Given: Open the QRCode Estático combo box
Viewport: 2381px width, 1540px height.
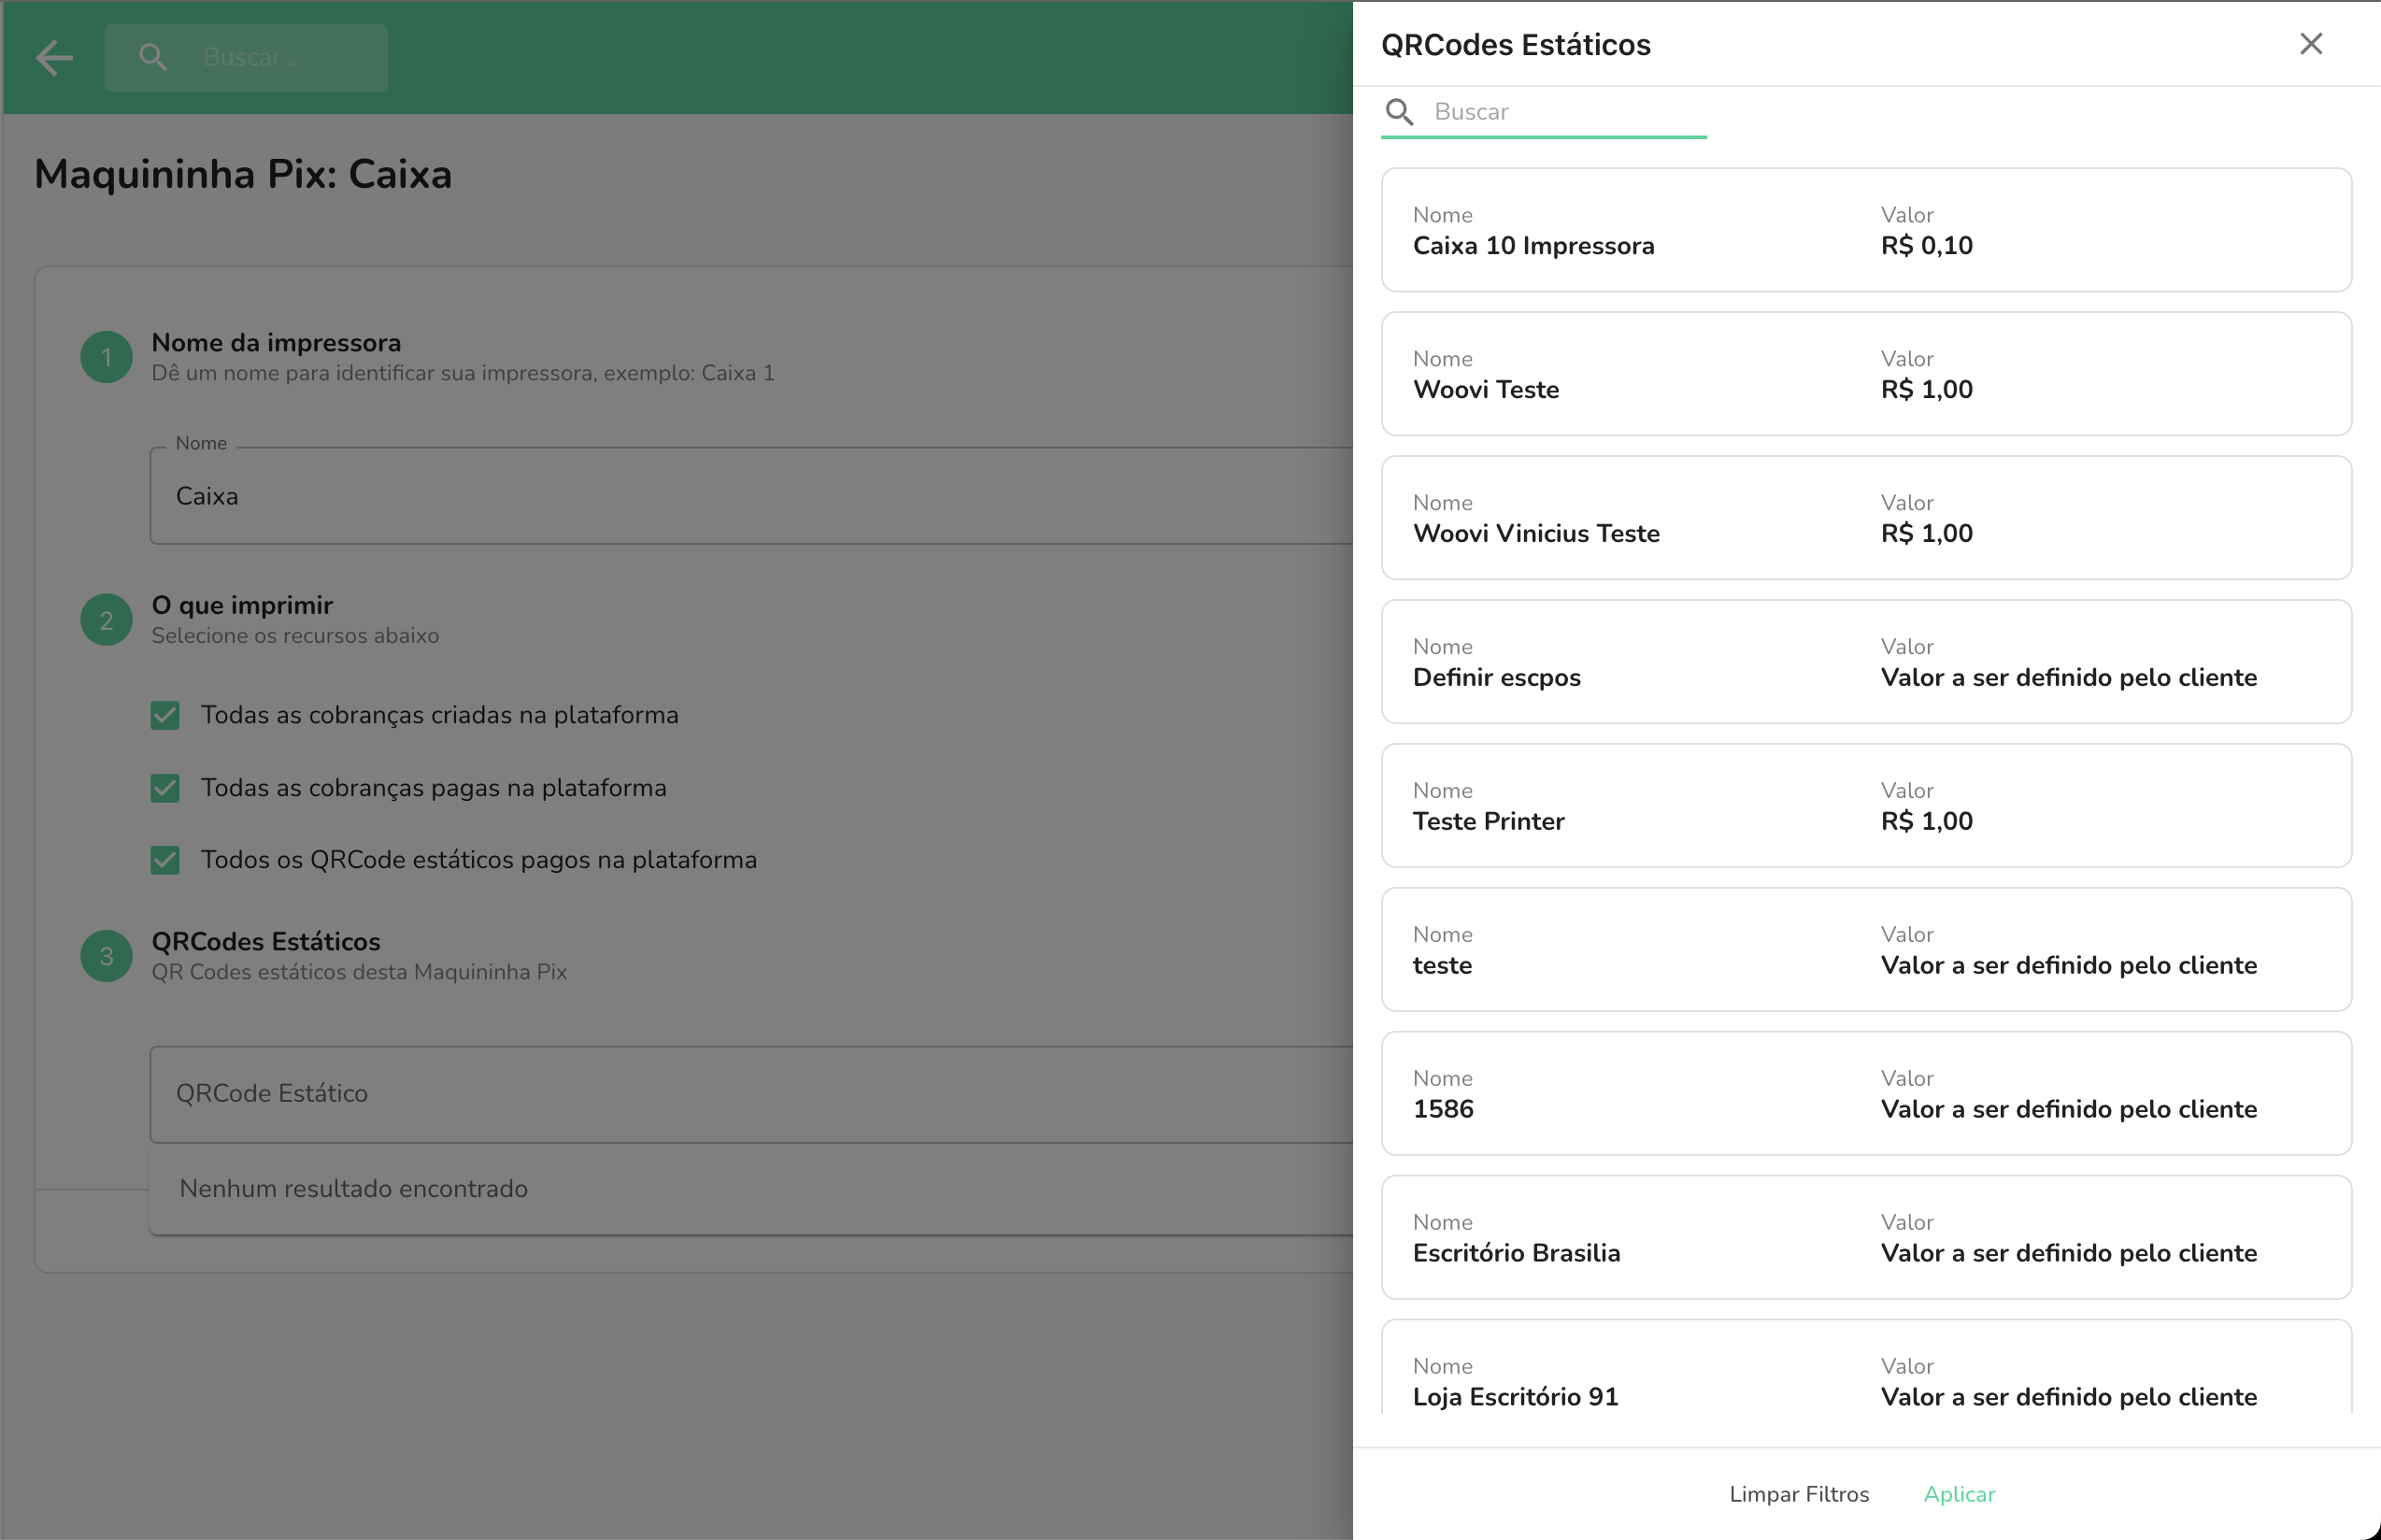Looking at the screenshot, I should click(750, 1094).
